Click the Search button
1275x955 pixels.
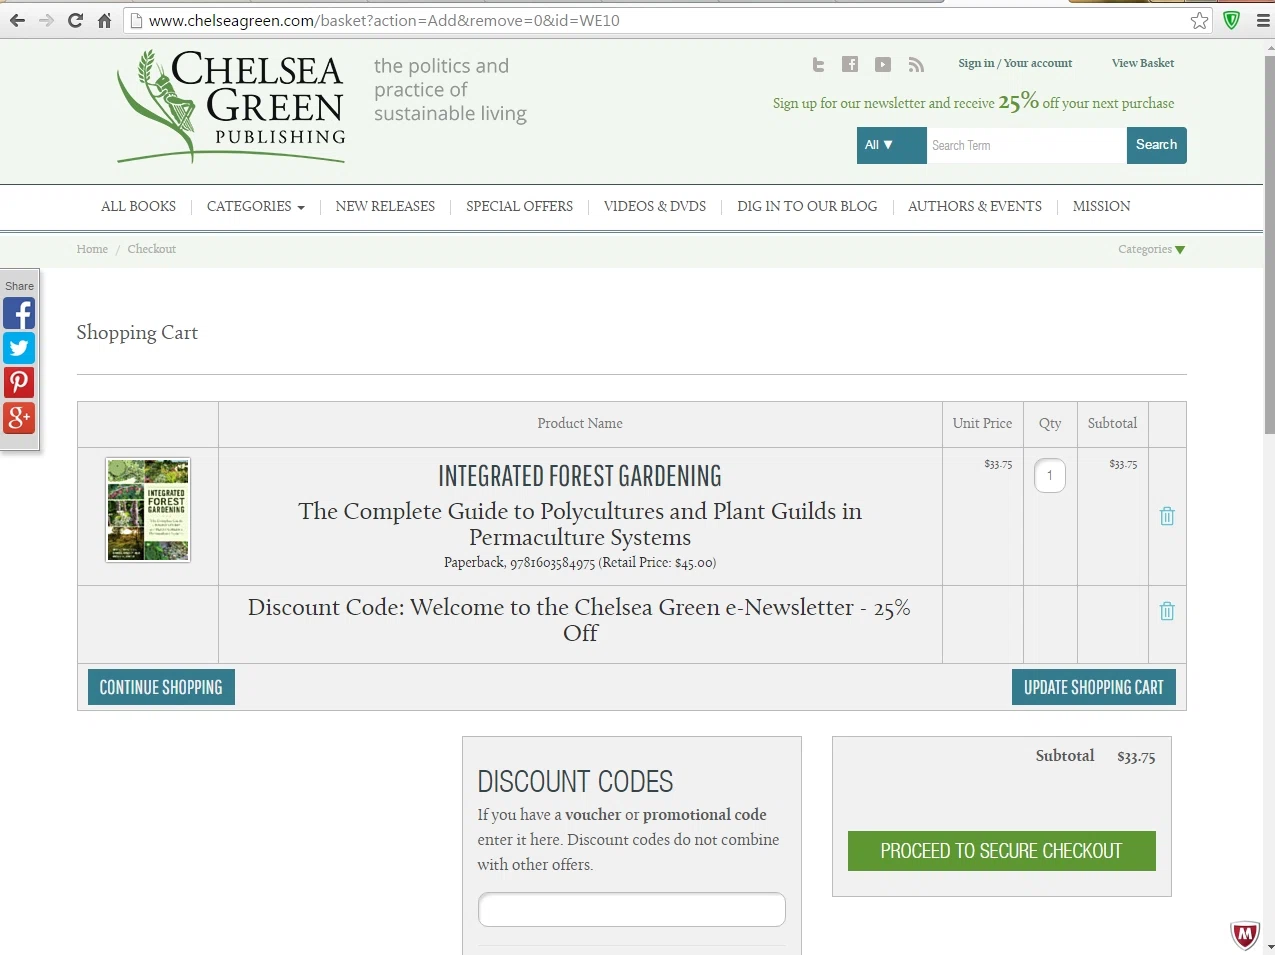(1157, 145)
